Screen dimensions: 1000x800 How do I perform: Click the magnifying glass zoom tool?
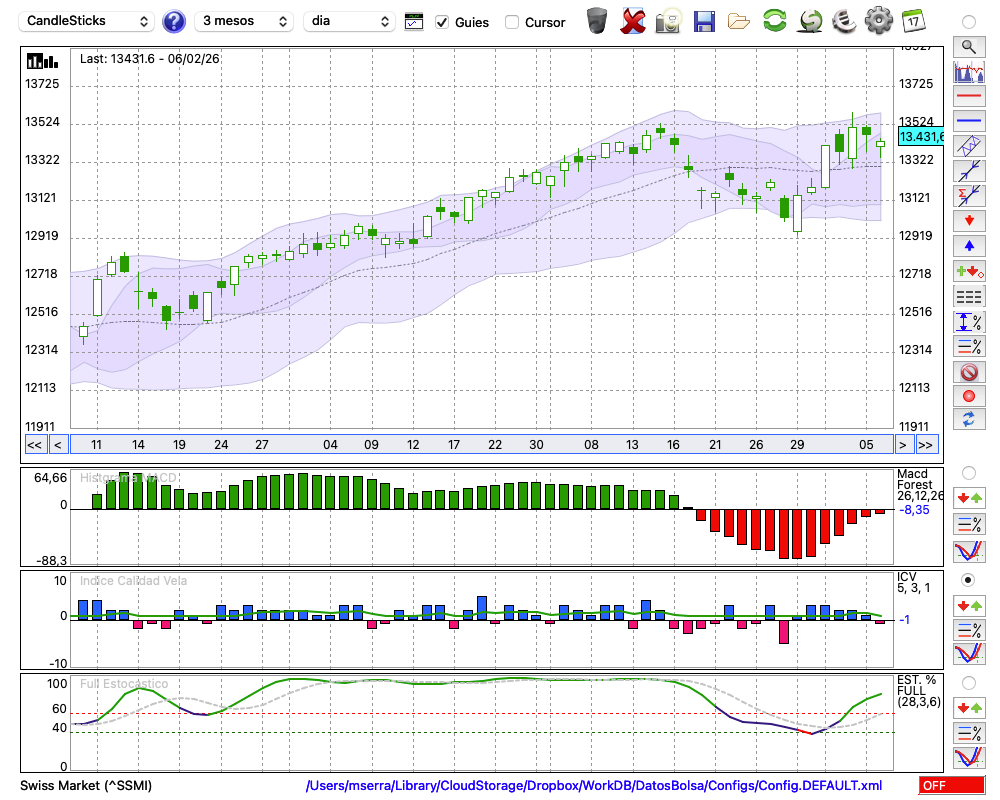tap(968, 46)
